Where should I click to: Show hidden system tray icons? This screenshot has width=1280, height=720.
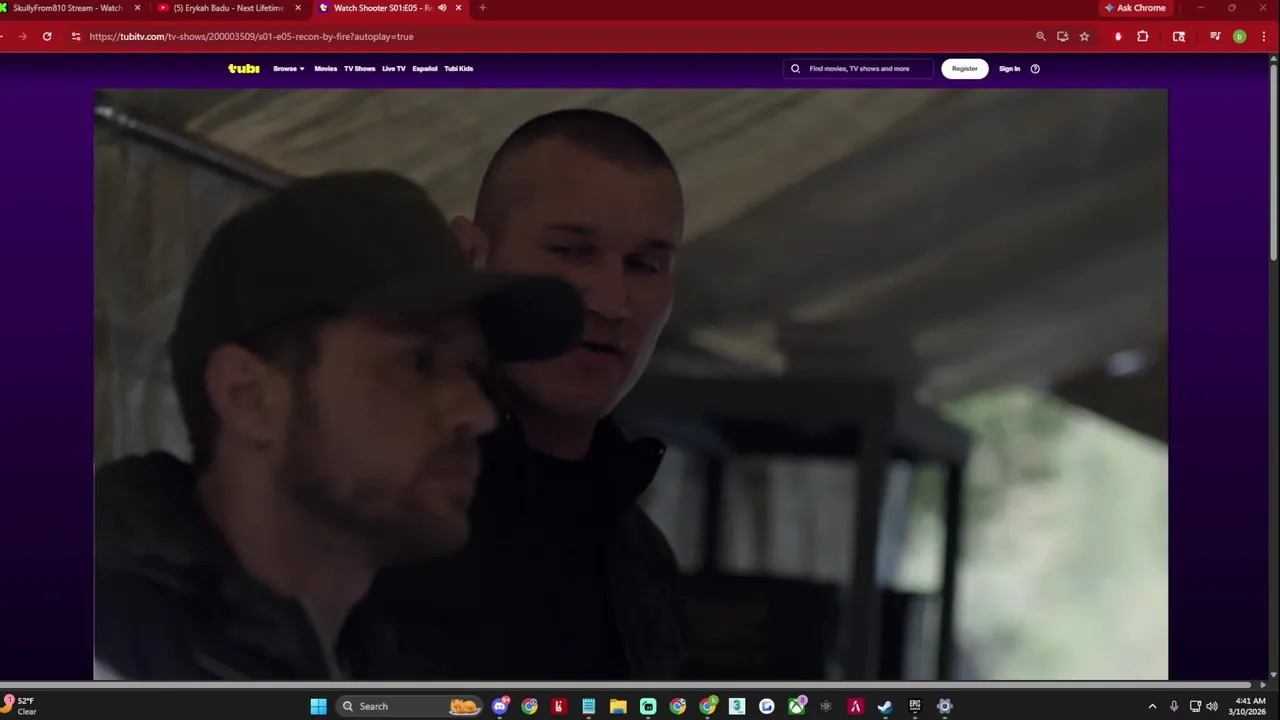(1152, 706)
